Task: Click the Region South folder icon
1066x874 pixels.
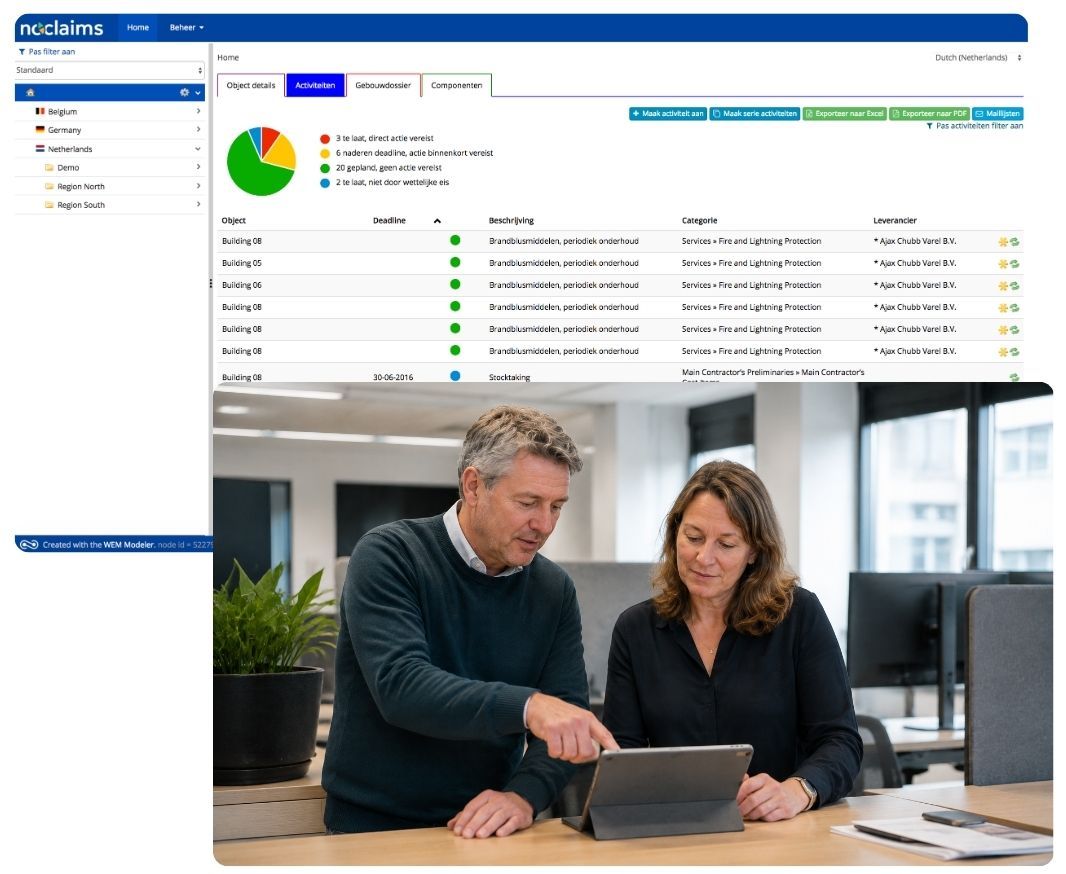Action: 49,205
